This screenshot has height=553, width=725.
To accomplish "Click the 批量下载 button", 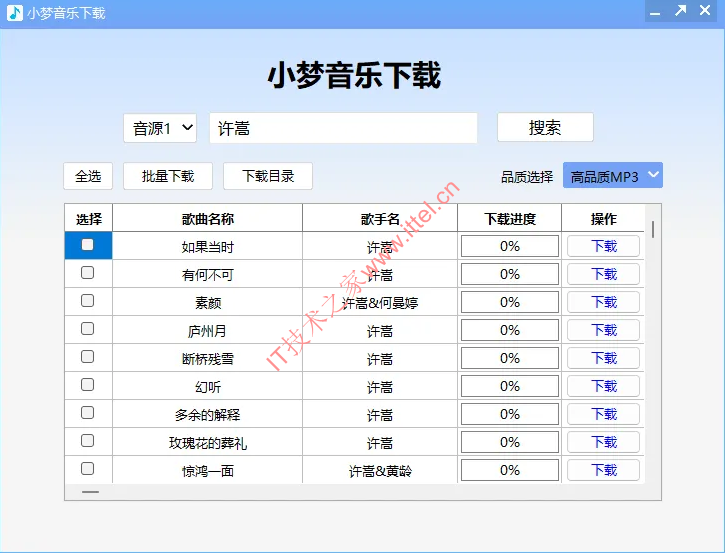I will (x=168, y=176).
